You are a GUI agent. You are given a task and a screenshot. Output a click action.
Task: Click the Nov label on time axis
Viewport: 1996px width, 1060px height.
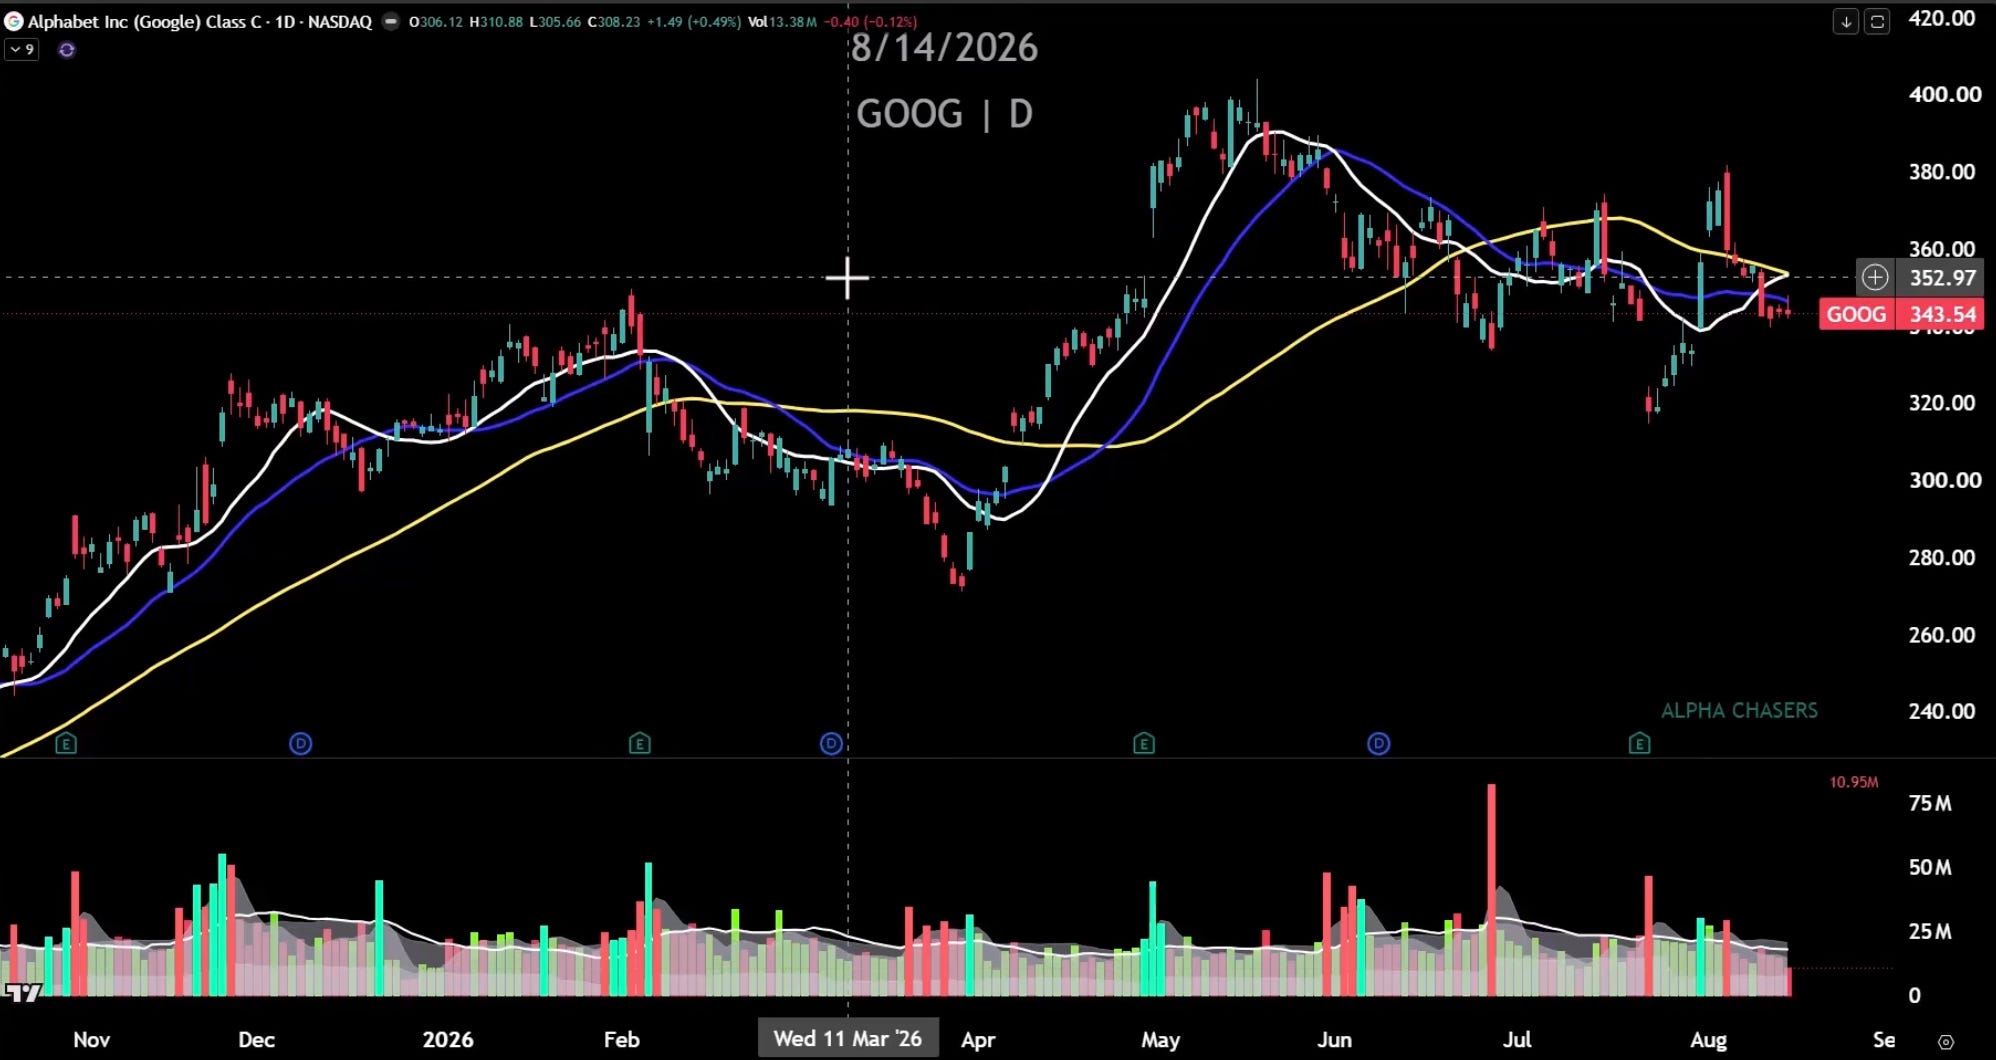92,1039
